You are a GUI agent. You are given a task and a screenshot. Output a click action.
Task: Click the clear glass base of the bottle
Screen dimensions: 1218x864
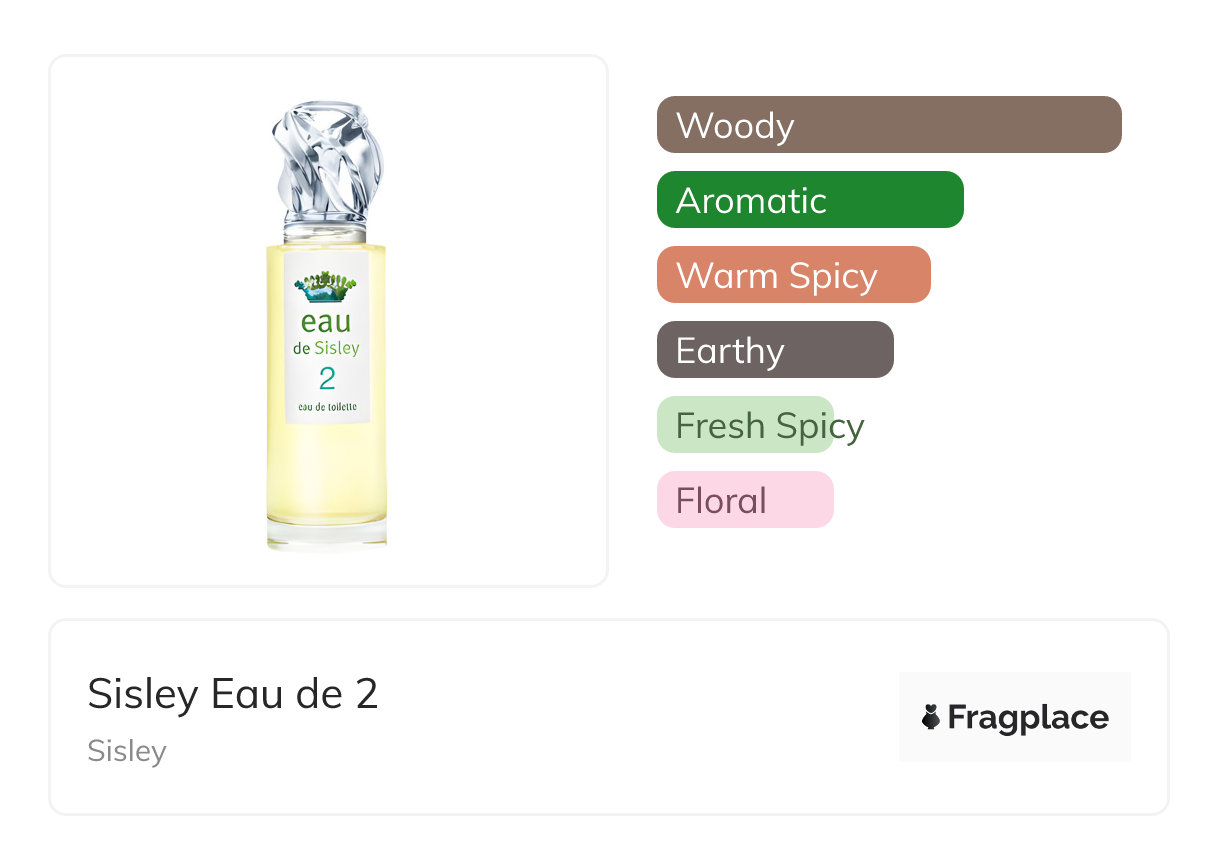pyautogui.click(x=327, y=533)
